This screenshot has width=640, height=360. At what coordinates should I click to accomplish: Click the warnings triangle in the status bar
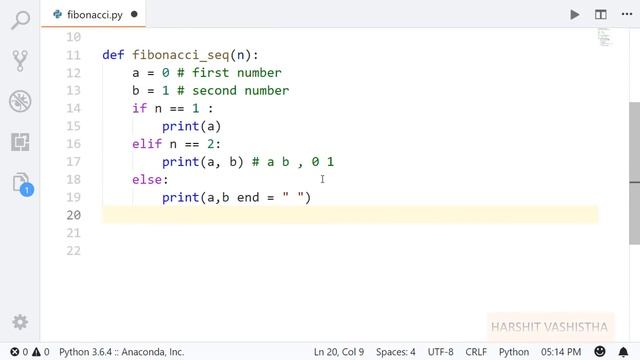coord(36,352)
